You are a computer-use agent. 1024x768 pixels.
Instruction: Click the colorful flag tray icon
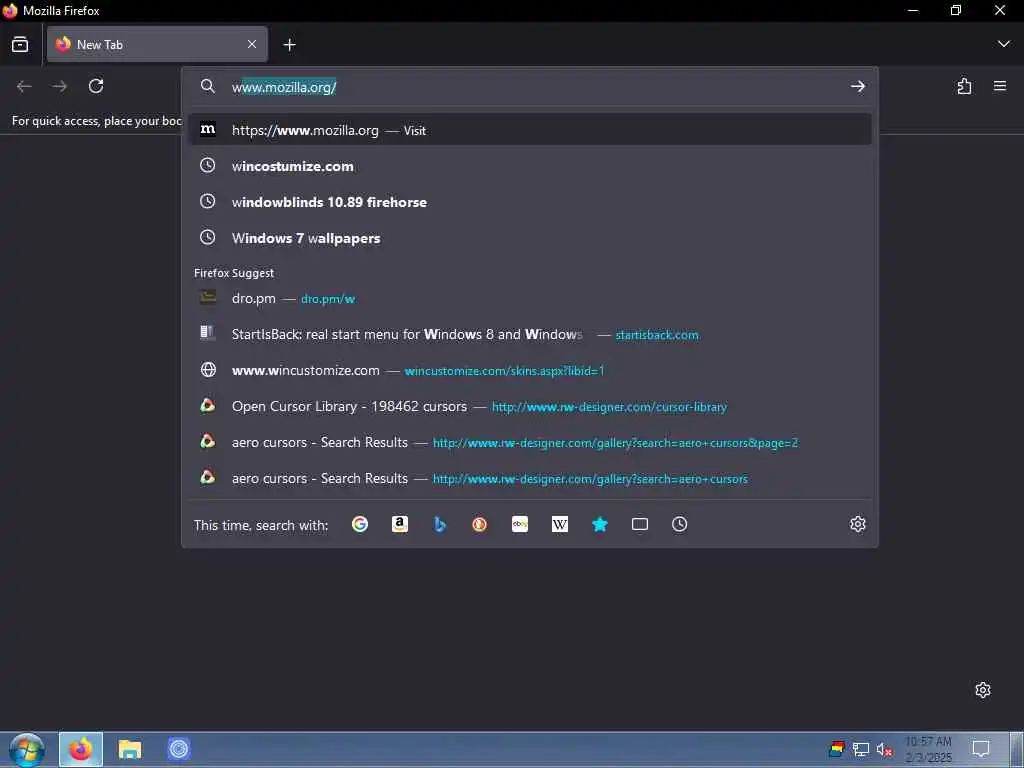tap(837, 749)
